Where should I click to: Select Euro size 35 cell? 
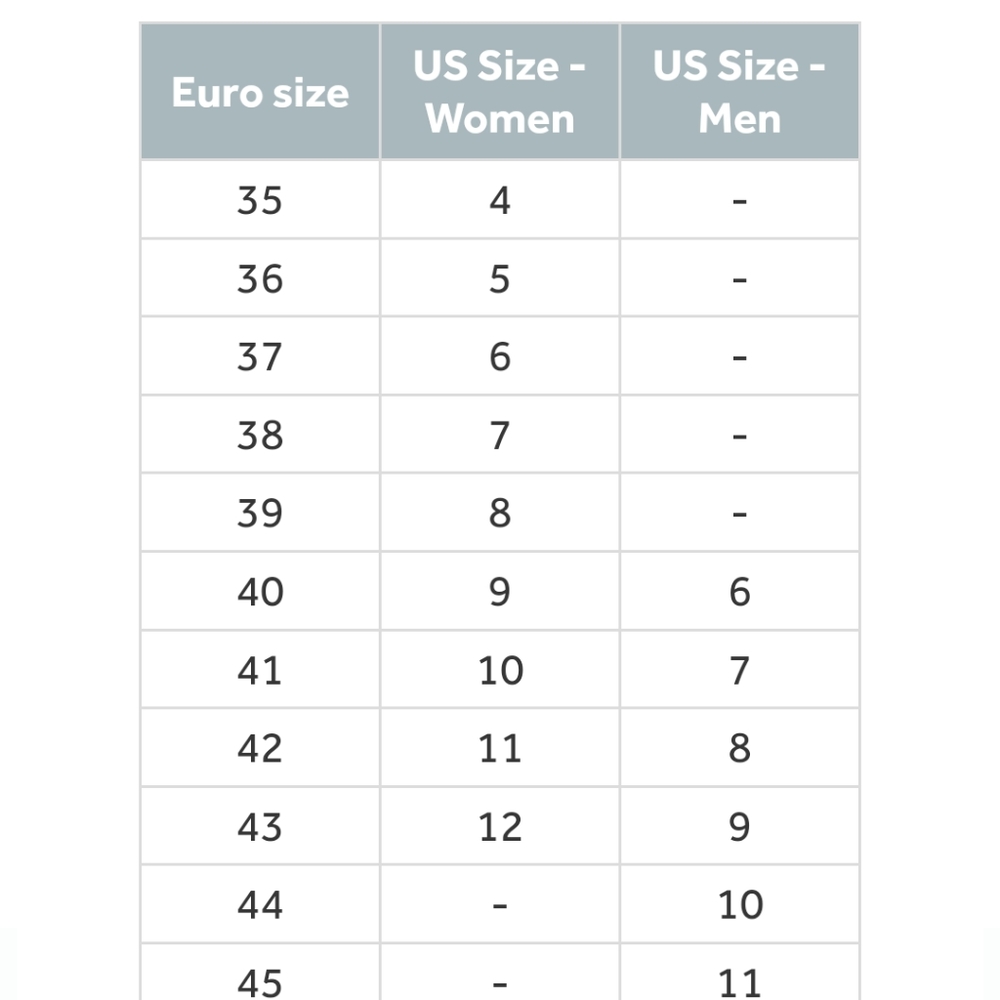coord(260,200)
